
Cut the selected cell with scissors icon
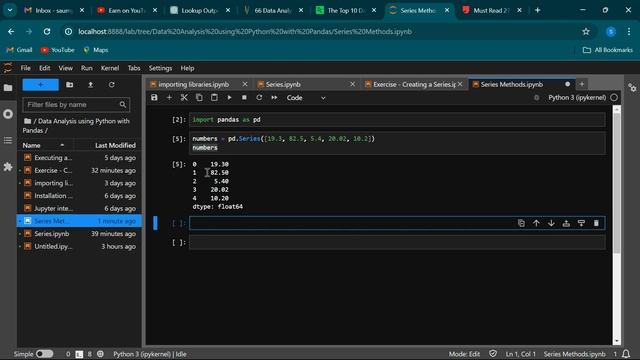click(184, 98)
